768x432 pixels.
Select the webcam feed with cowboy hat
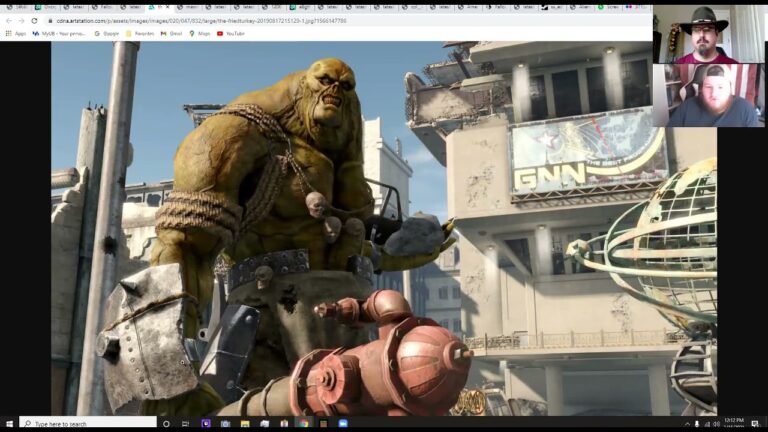click(708, 34)
